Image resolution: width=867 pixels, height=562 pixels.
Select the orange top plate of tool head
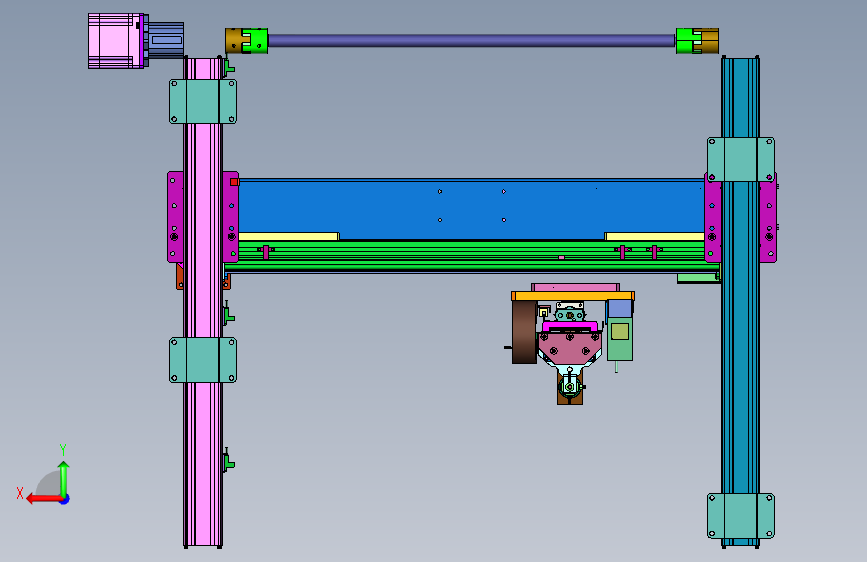click(x=572, y=296)
